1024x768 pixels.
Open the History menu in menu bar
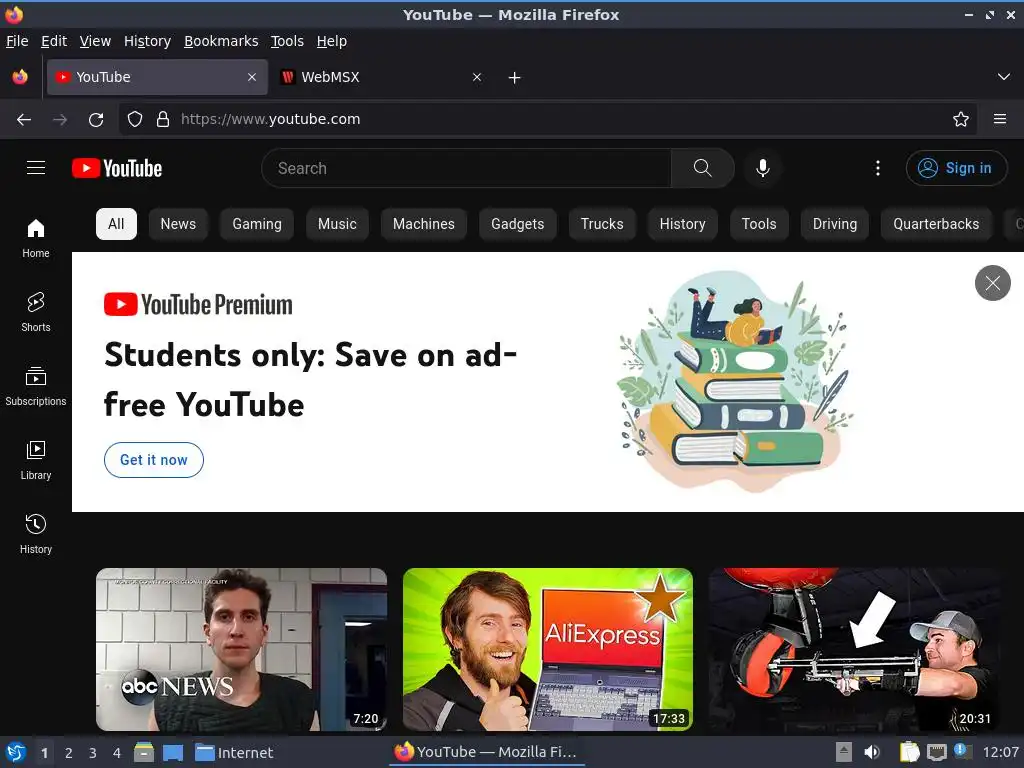click(148, 41)
